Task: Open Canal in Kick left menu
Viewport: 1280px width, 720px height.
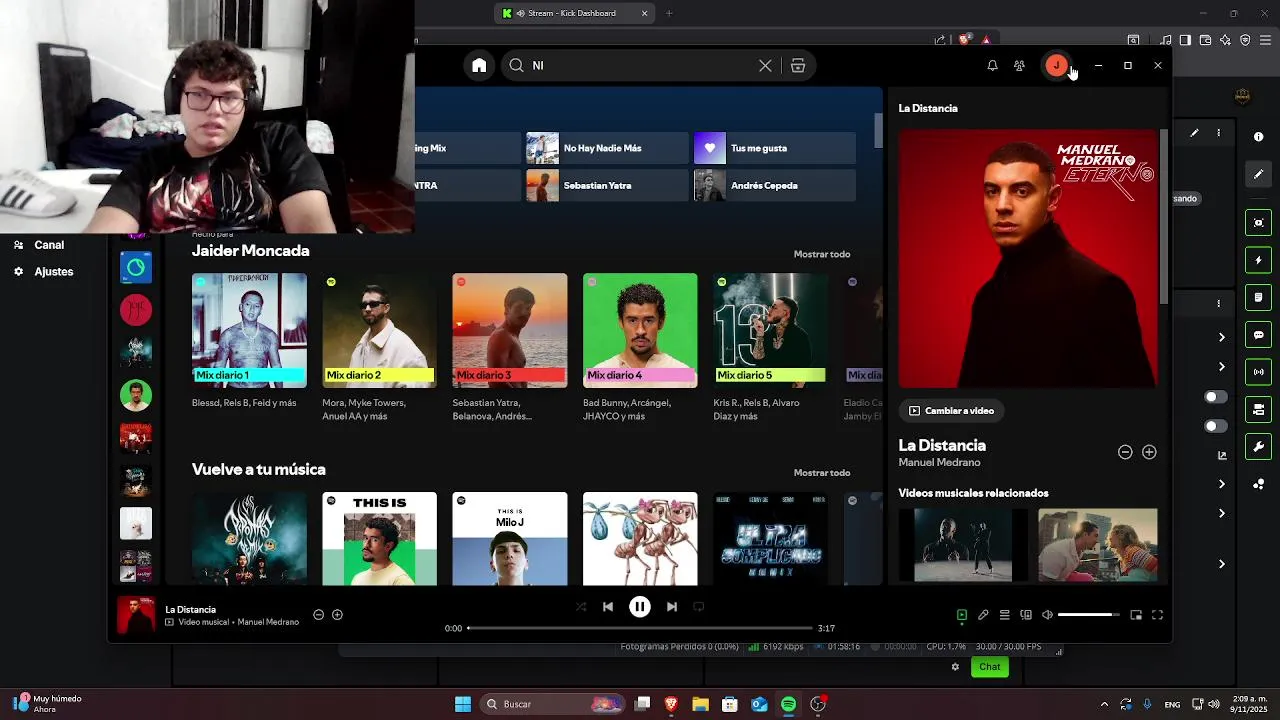Action: (x=49, y=245)
